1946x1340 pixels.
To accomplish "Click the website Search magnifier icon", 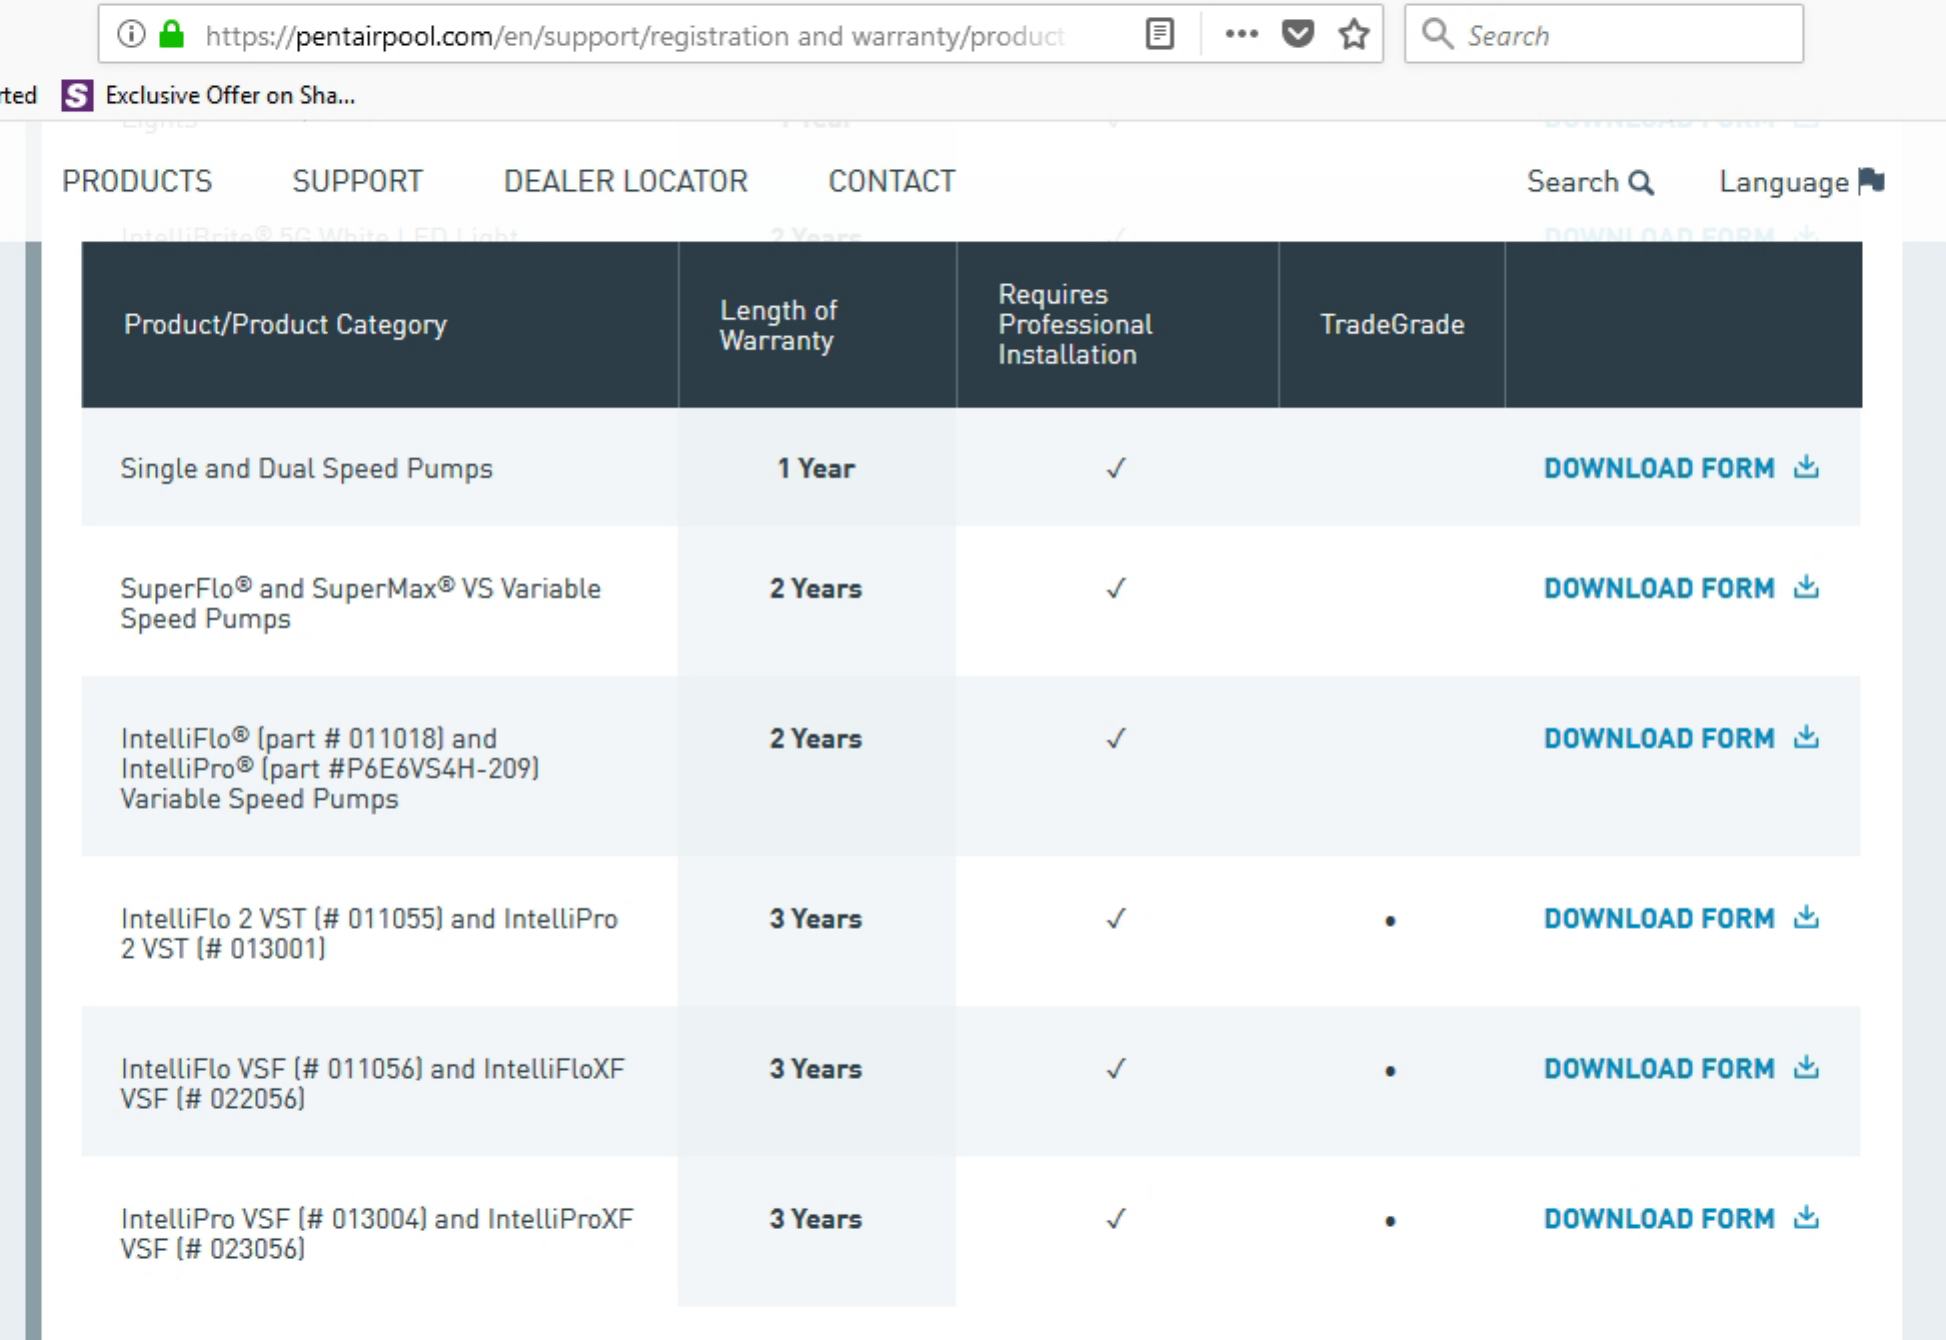I will click(1641, 183).
